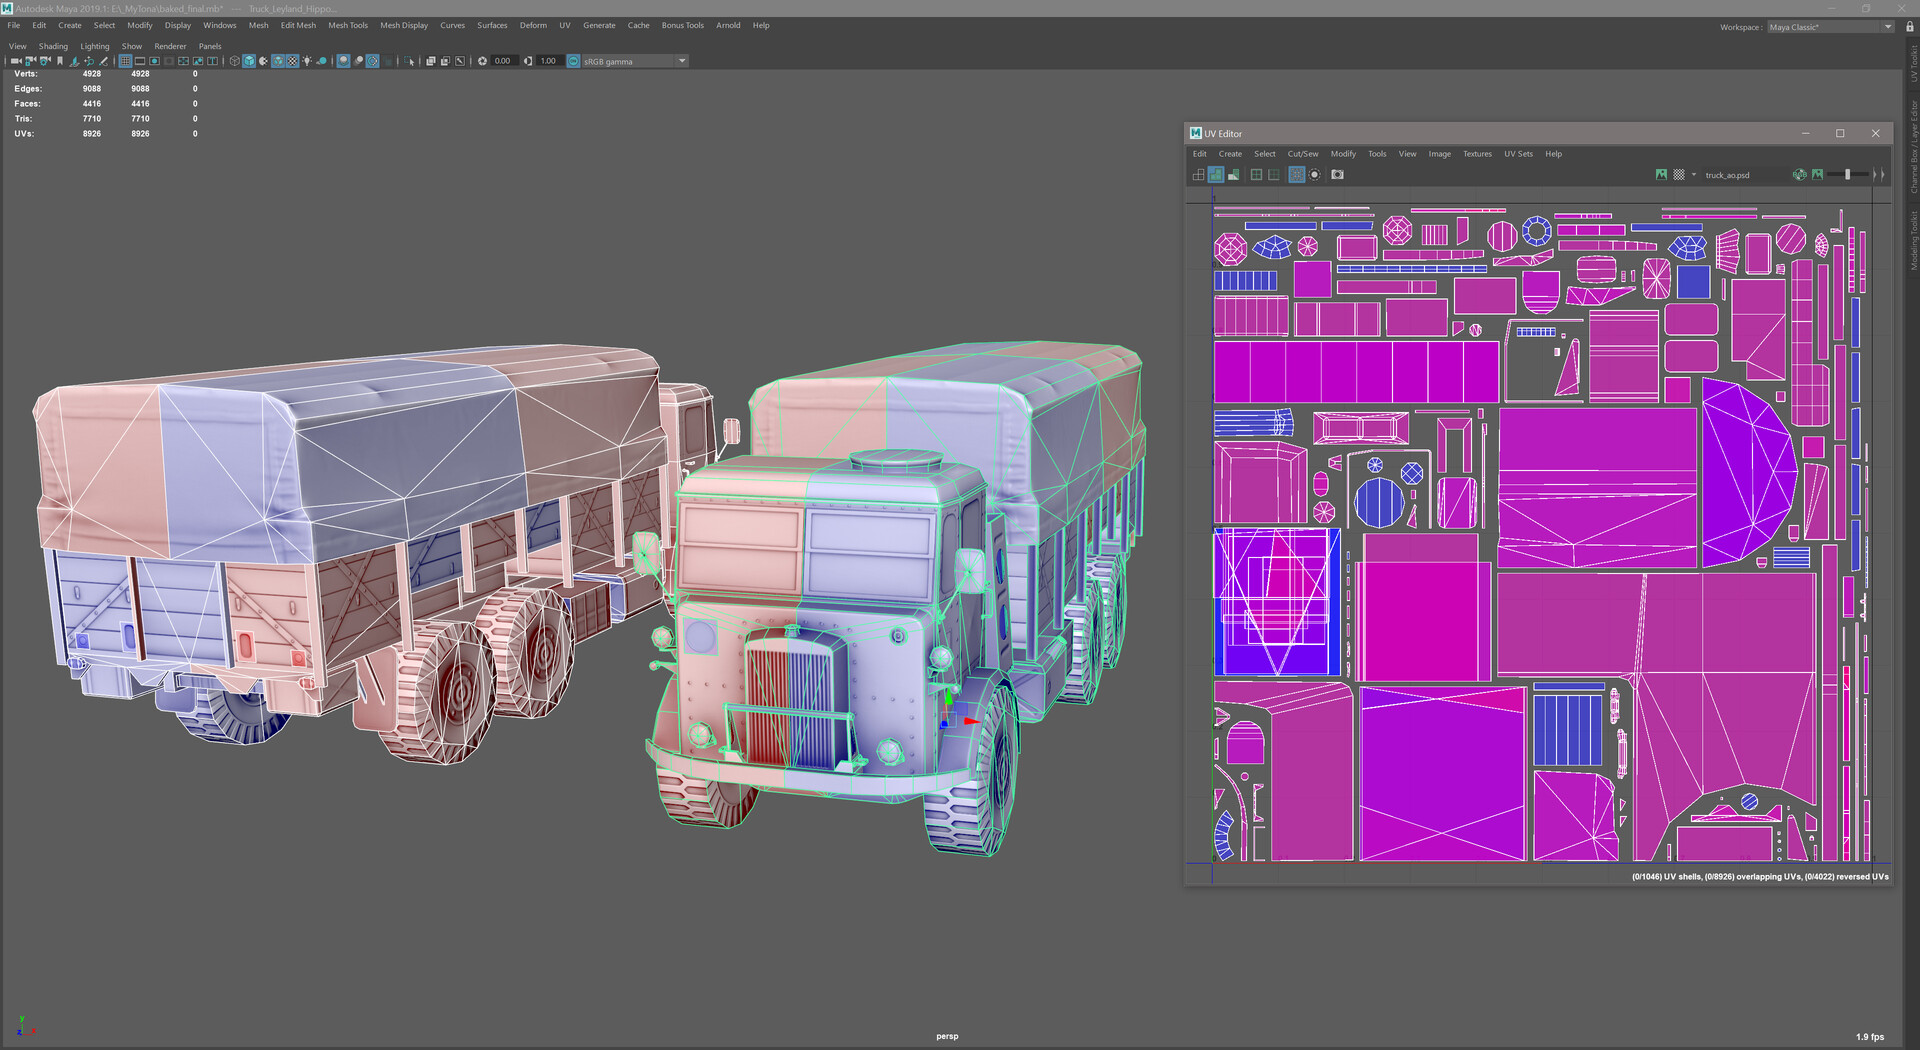Click the UV shaded shells display icon
The width and height of the screenshot is (1920, 1050).
tap(1215, 175)
